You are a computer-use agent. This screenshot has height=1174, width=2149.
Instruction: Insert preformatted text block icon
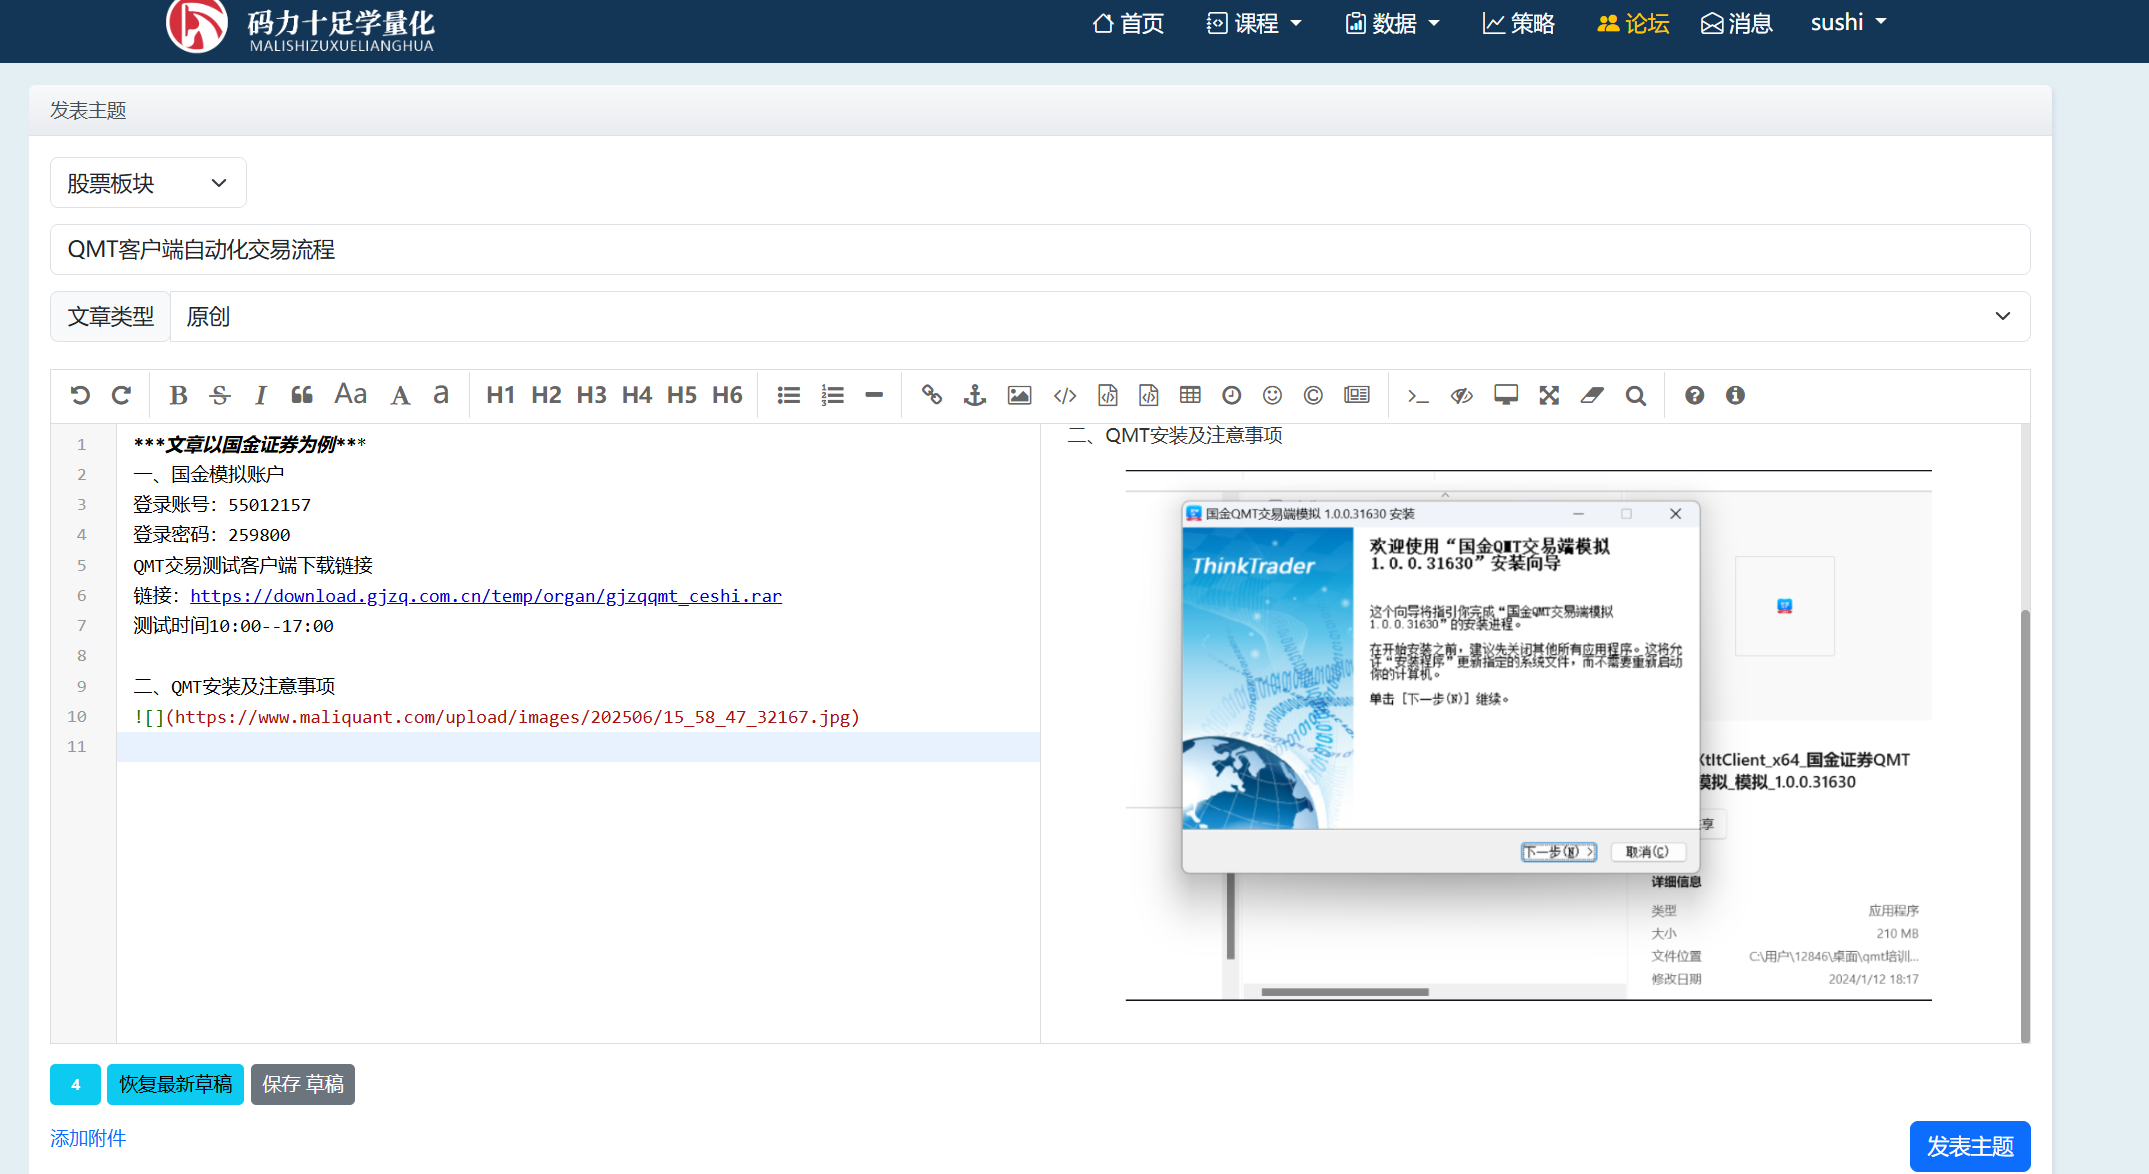click(x=1108, y=395)
